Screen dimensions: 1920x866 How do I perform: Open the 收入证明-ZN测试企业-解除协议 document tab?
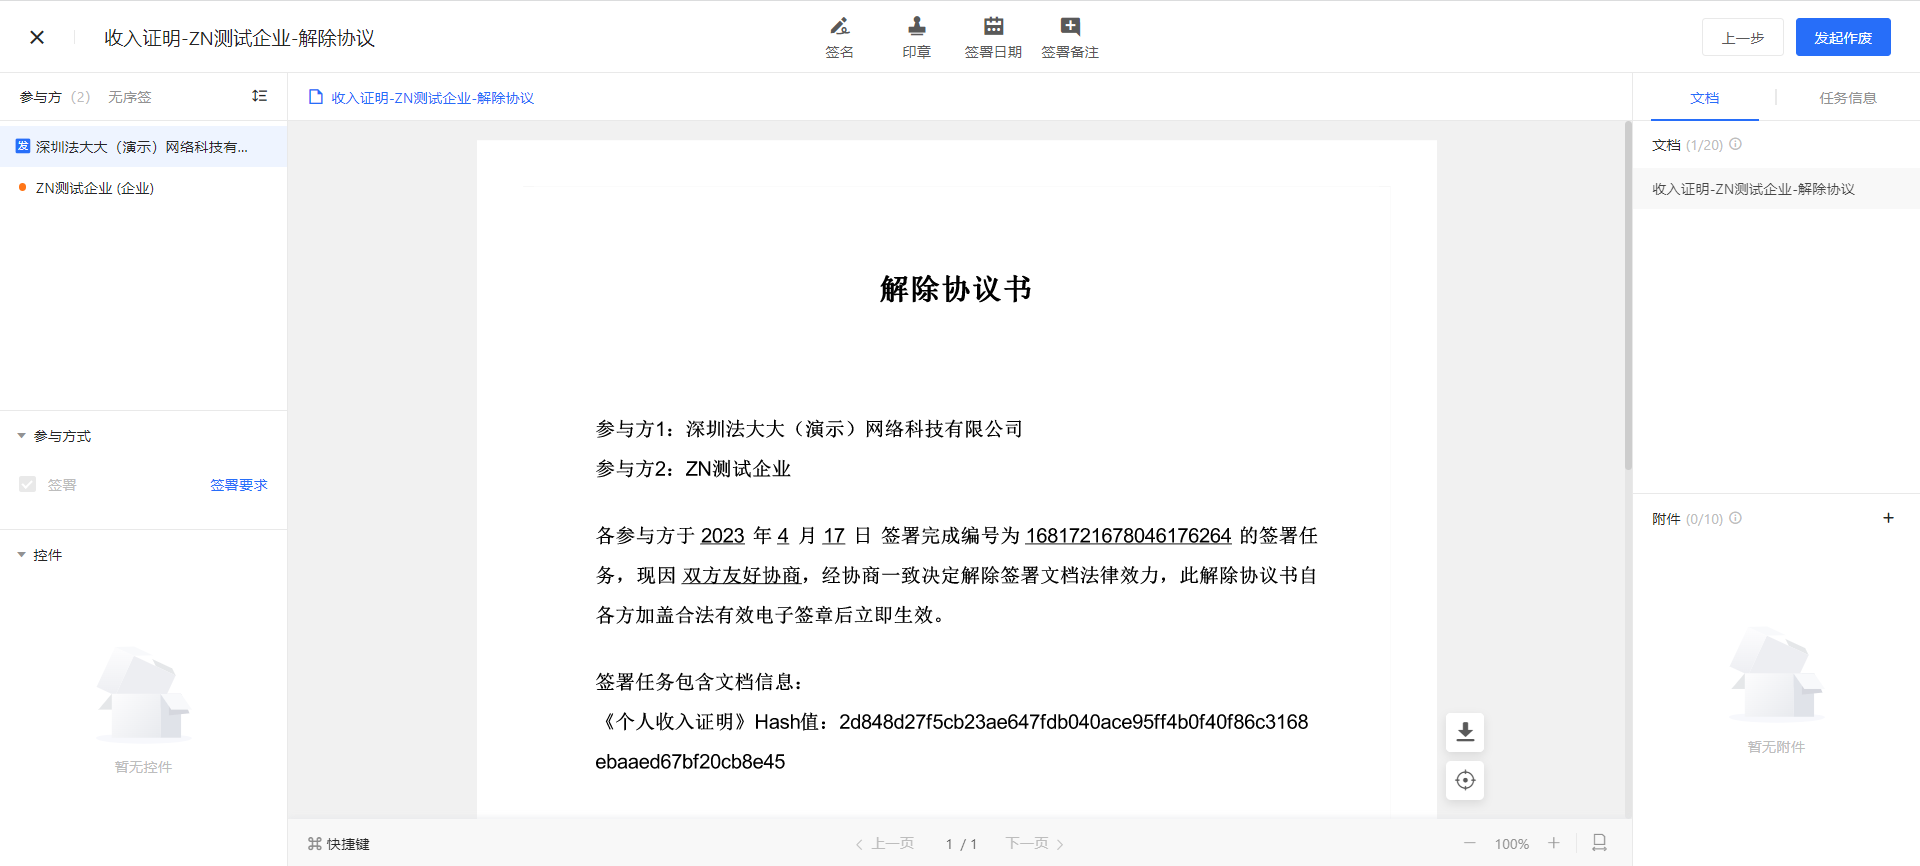(x=421, y=98)
